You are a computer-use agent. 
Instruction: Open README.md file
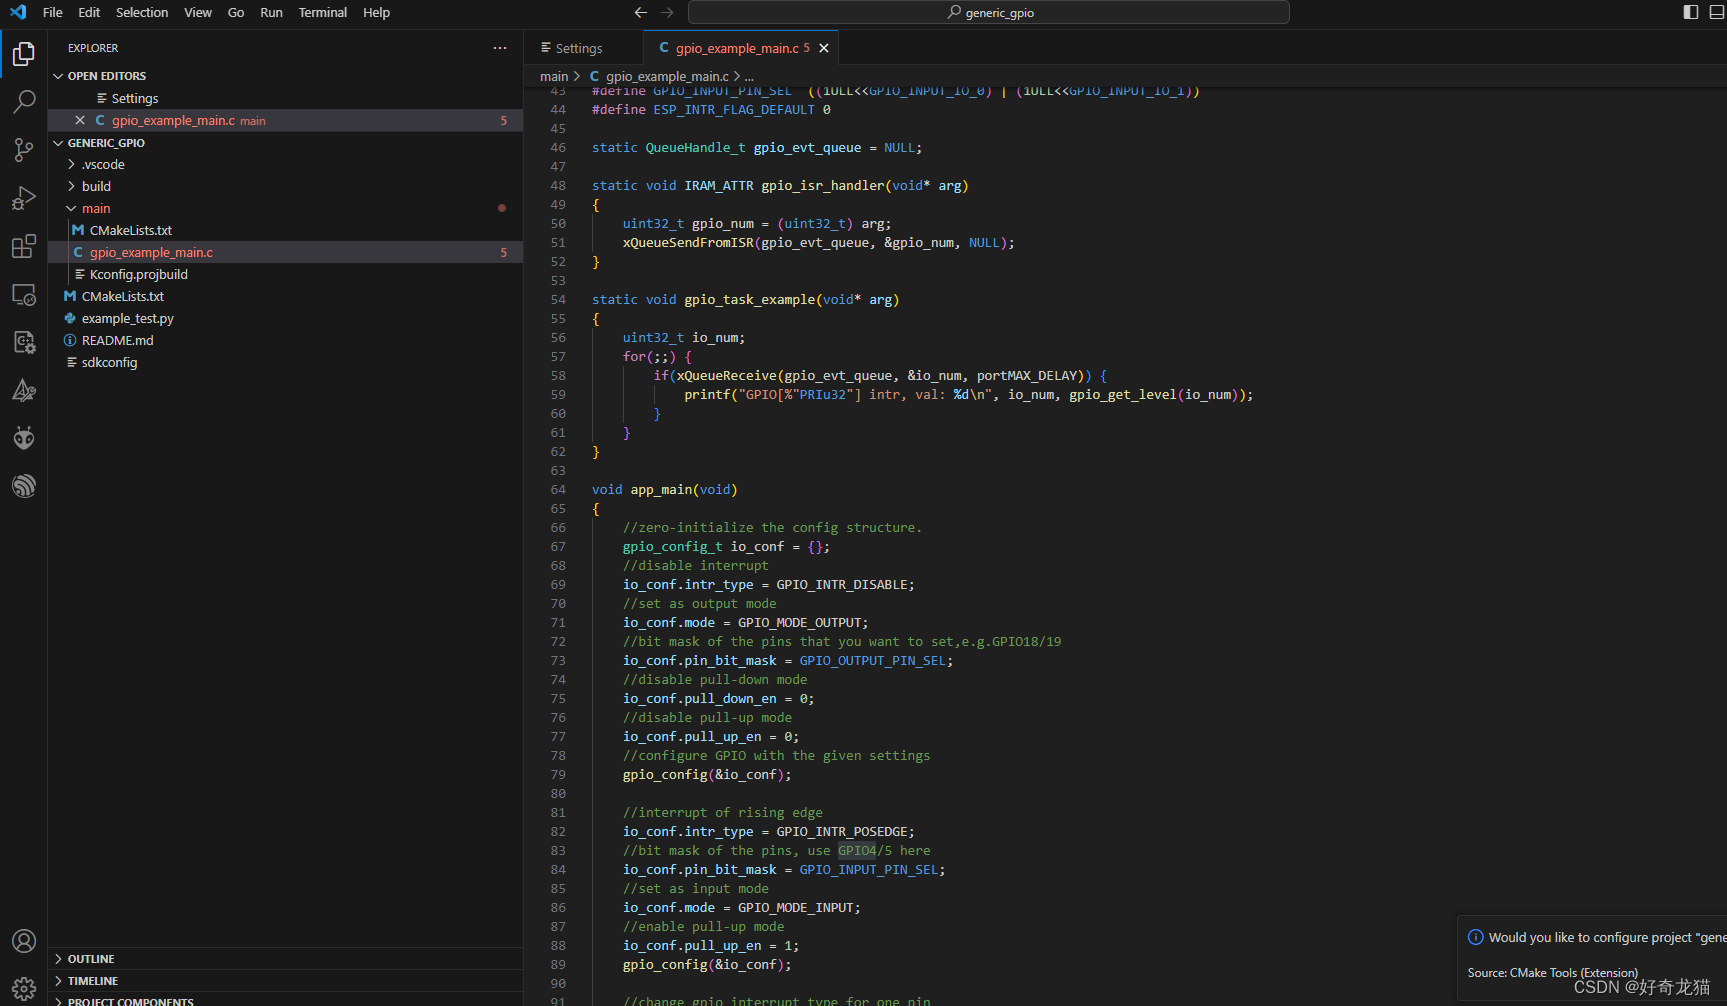click(285, 340)
